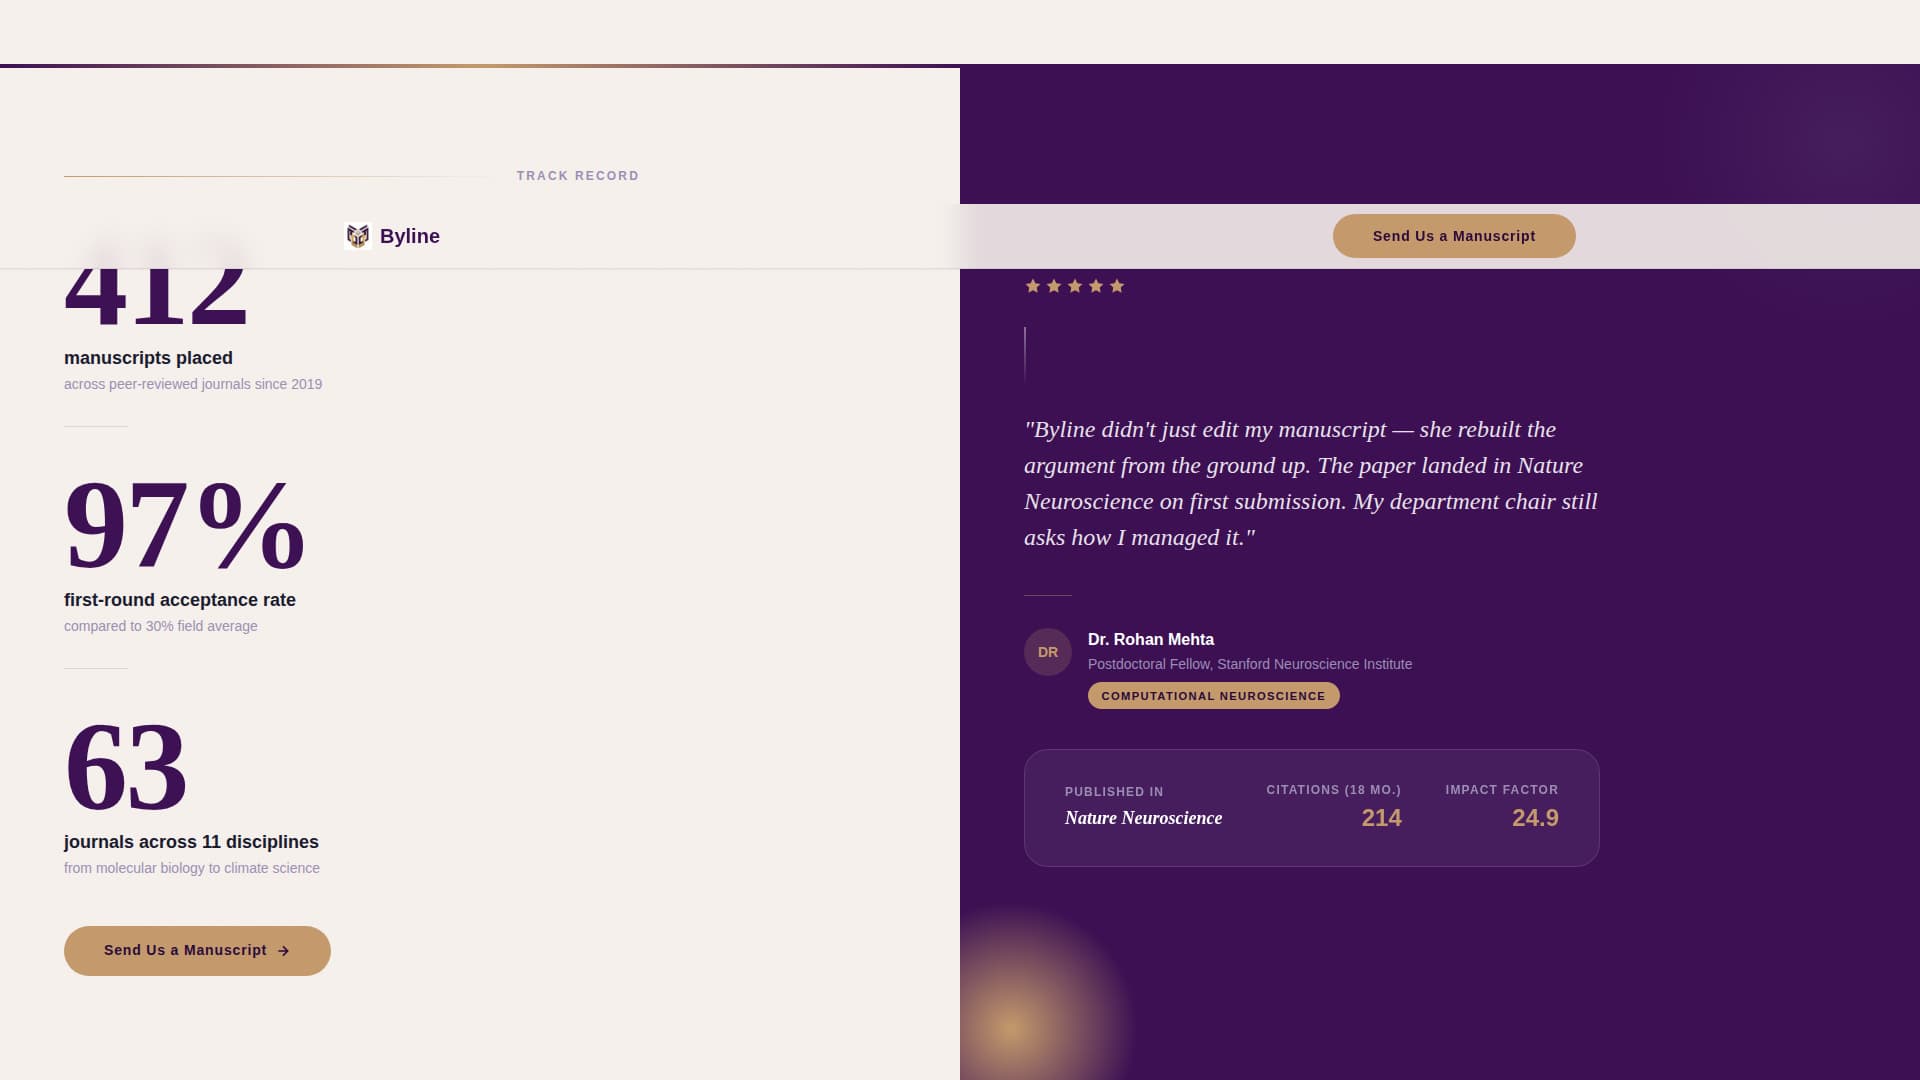Click the 24.9 impact factor value
Viewport: 1920px width, 1080px height.
pos(1535,818)
